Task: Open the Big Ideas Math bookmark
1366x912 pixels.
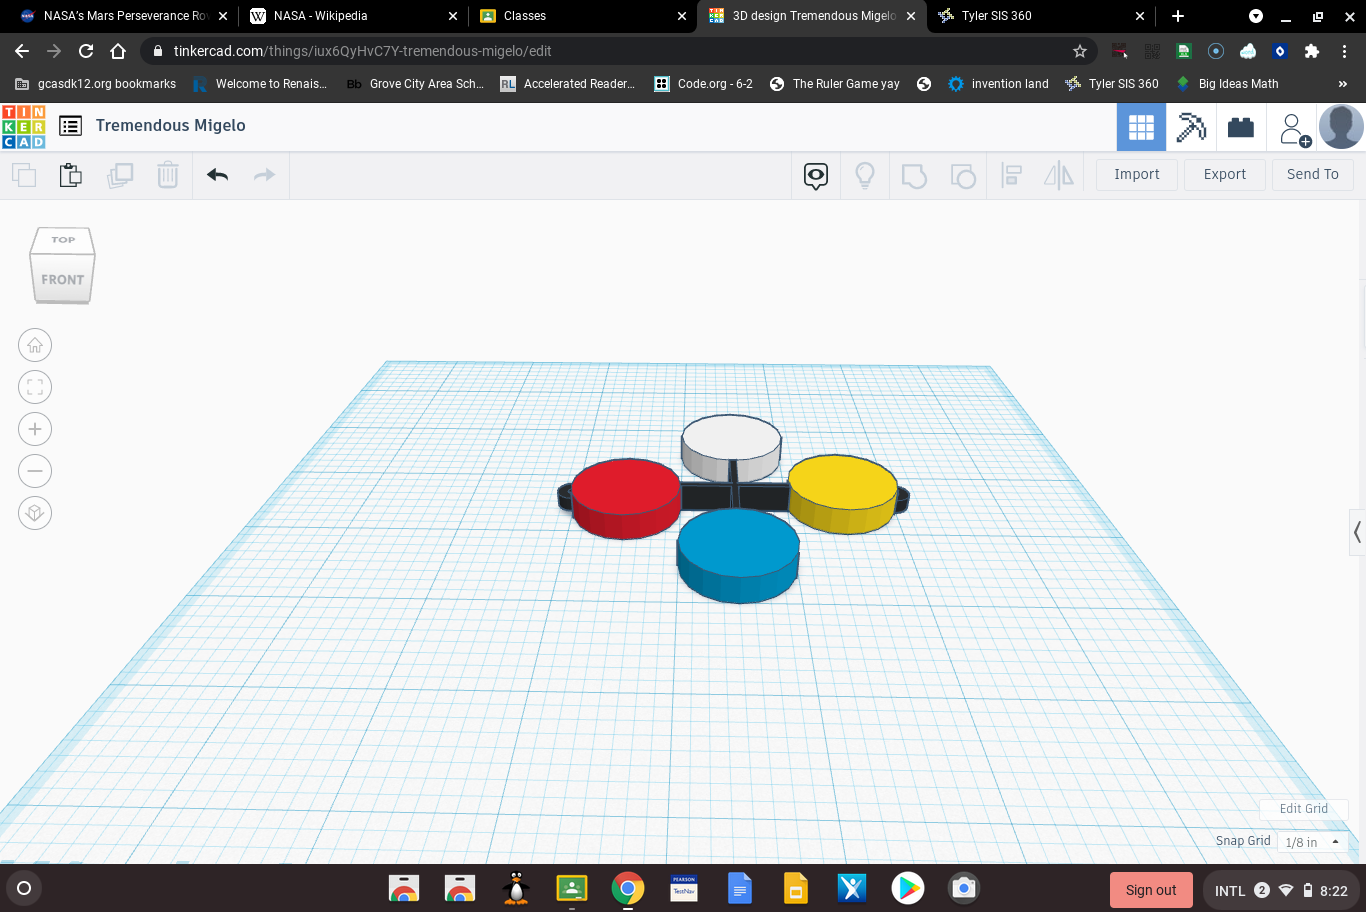Action: (1227, 84)
